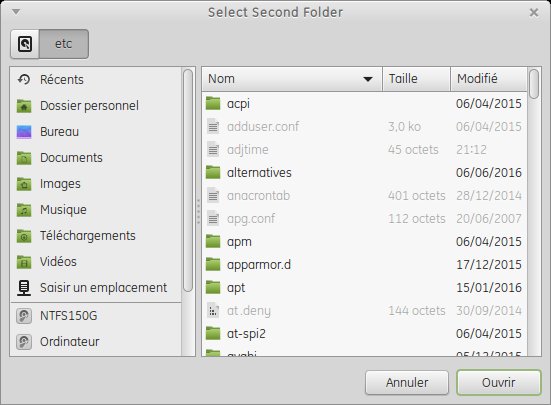551x405 pixels.
Task: Sort files by Modifié column header
Action: coord(489,79)
